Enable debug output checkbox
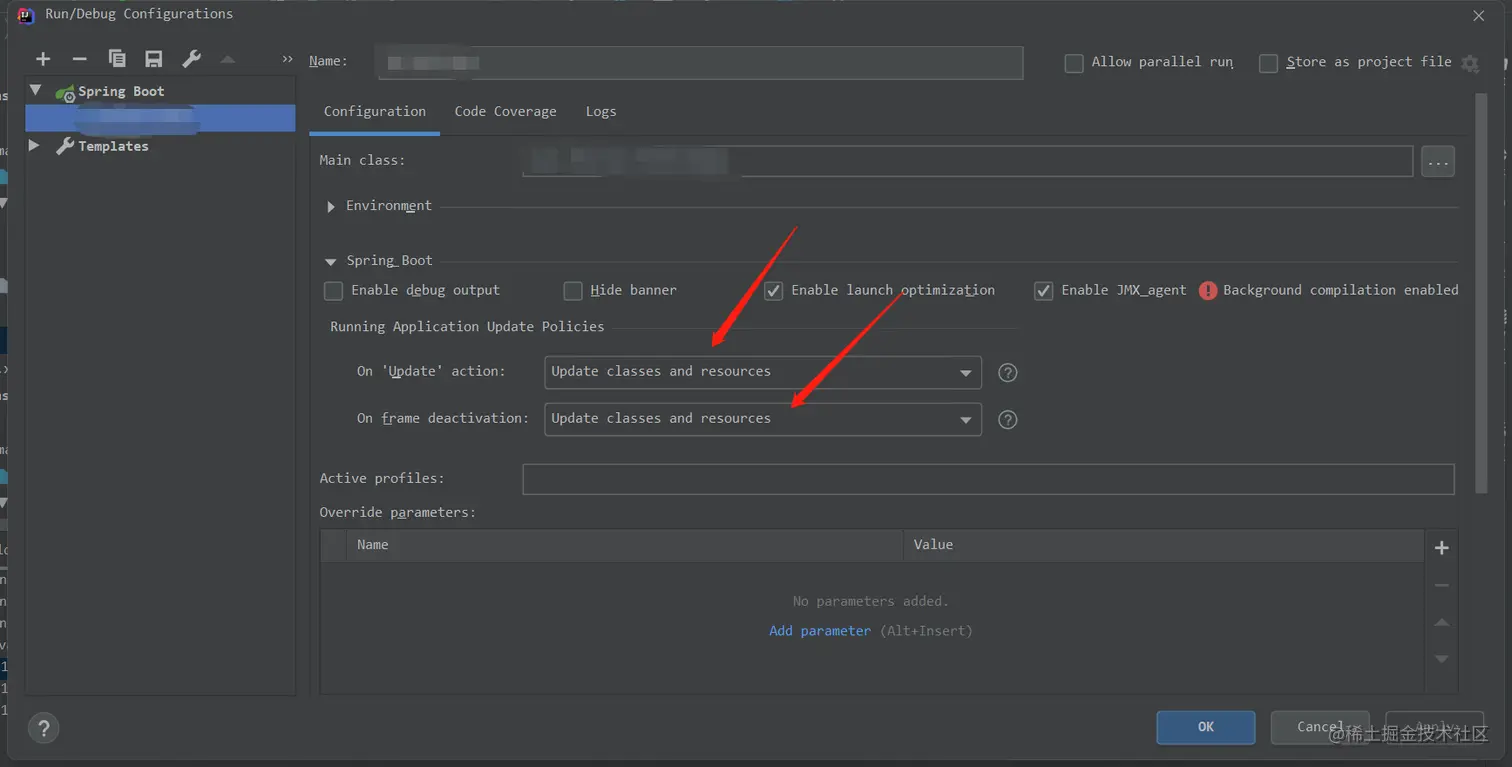 [x=333, y=291]
